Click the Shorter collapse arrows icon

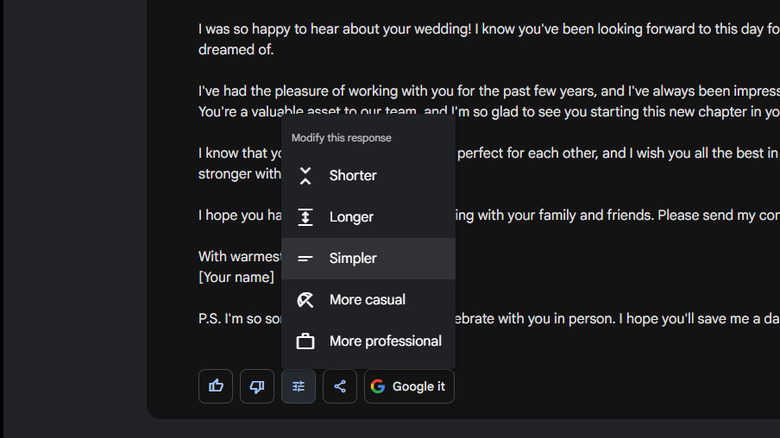click(x=306, y=176)
